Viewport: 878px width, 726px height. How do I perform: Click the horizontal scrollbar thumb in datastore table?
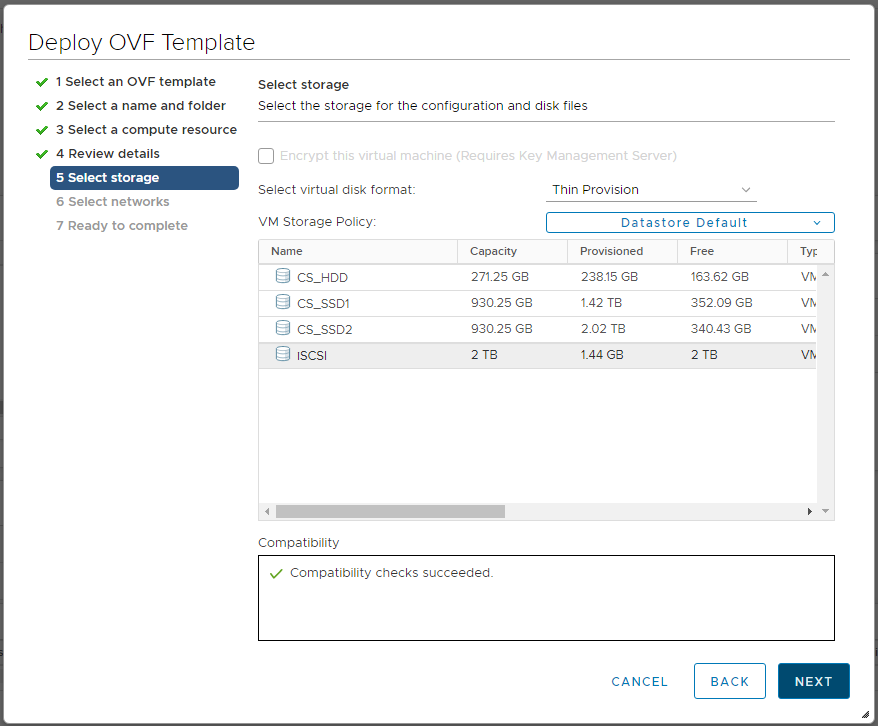point(390,511)
